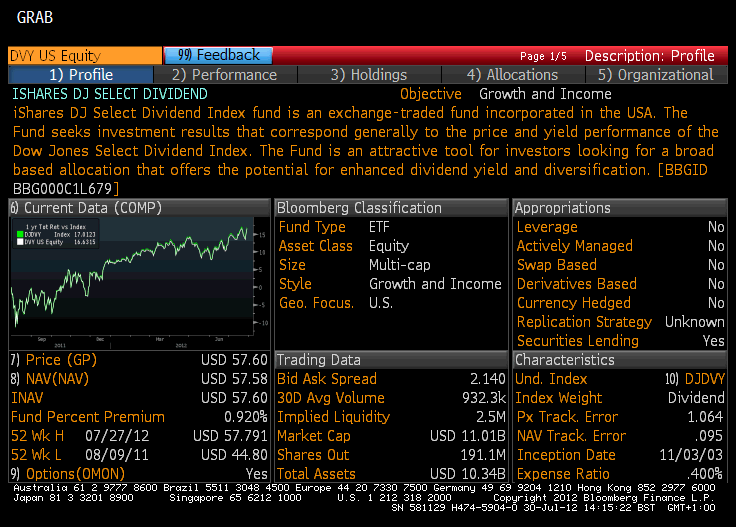Click the Bid Ask Spread row

point(388,379)
